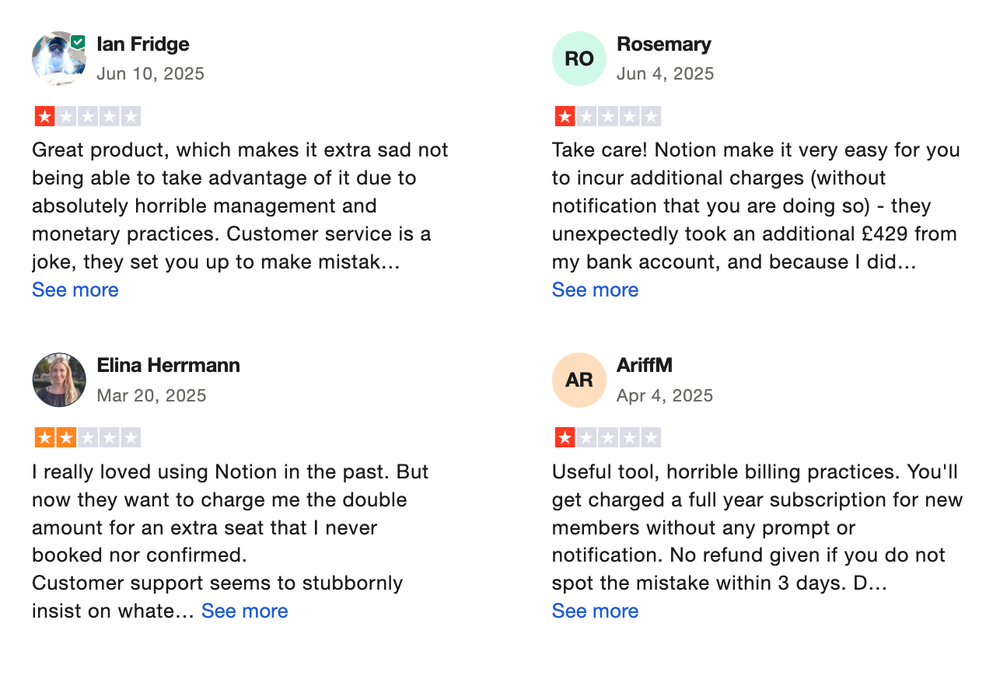Click the green verified badge on Ian Fridge's avatar

pos(78,42)
